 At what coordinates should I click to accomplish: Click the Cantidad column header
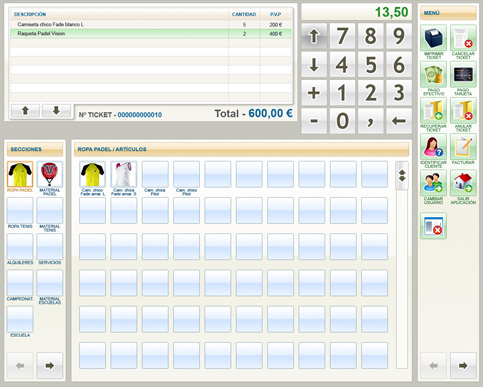244,14
